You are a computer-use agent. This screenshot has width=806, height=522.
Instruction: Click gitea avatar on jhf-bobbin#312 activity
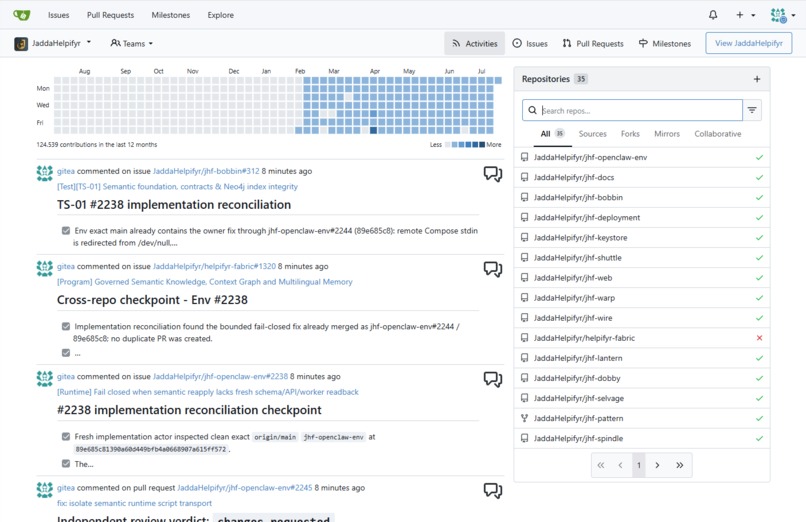coord(45,173)
